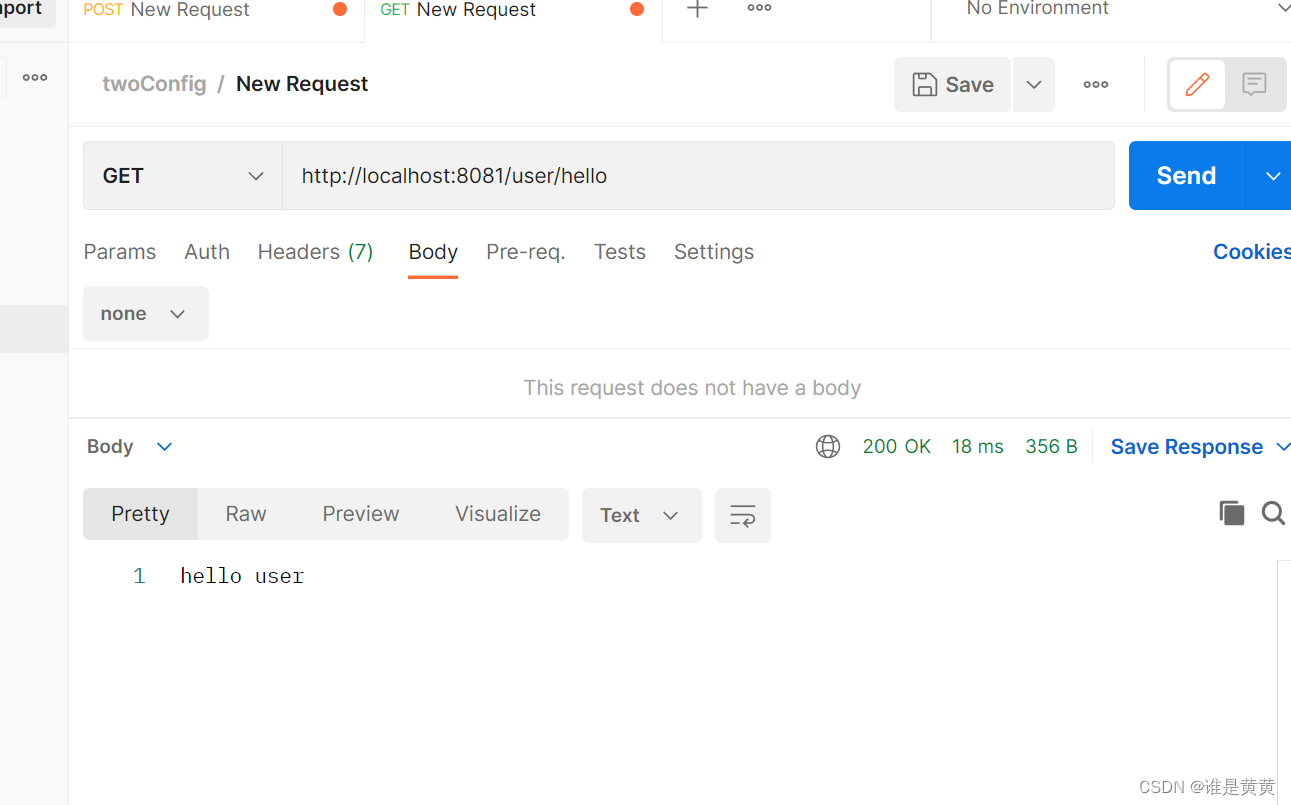Open request more-actions menu beside Save
This screenshot has width=1291, height=805.
point(1096,84)
